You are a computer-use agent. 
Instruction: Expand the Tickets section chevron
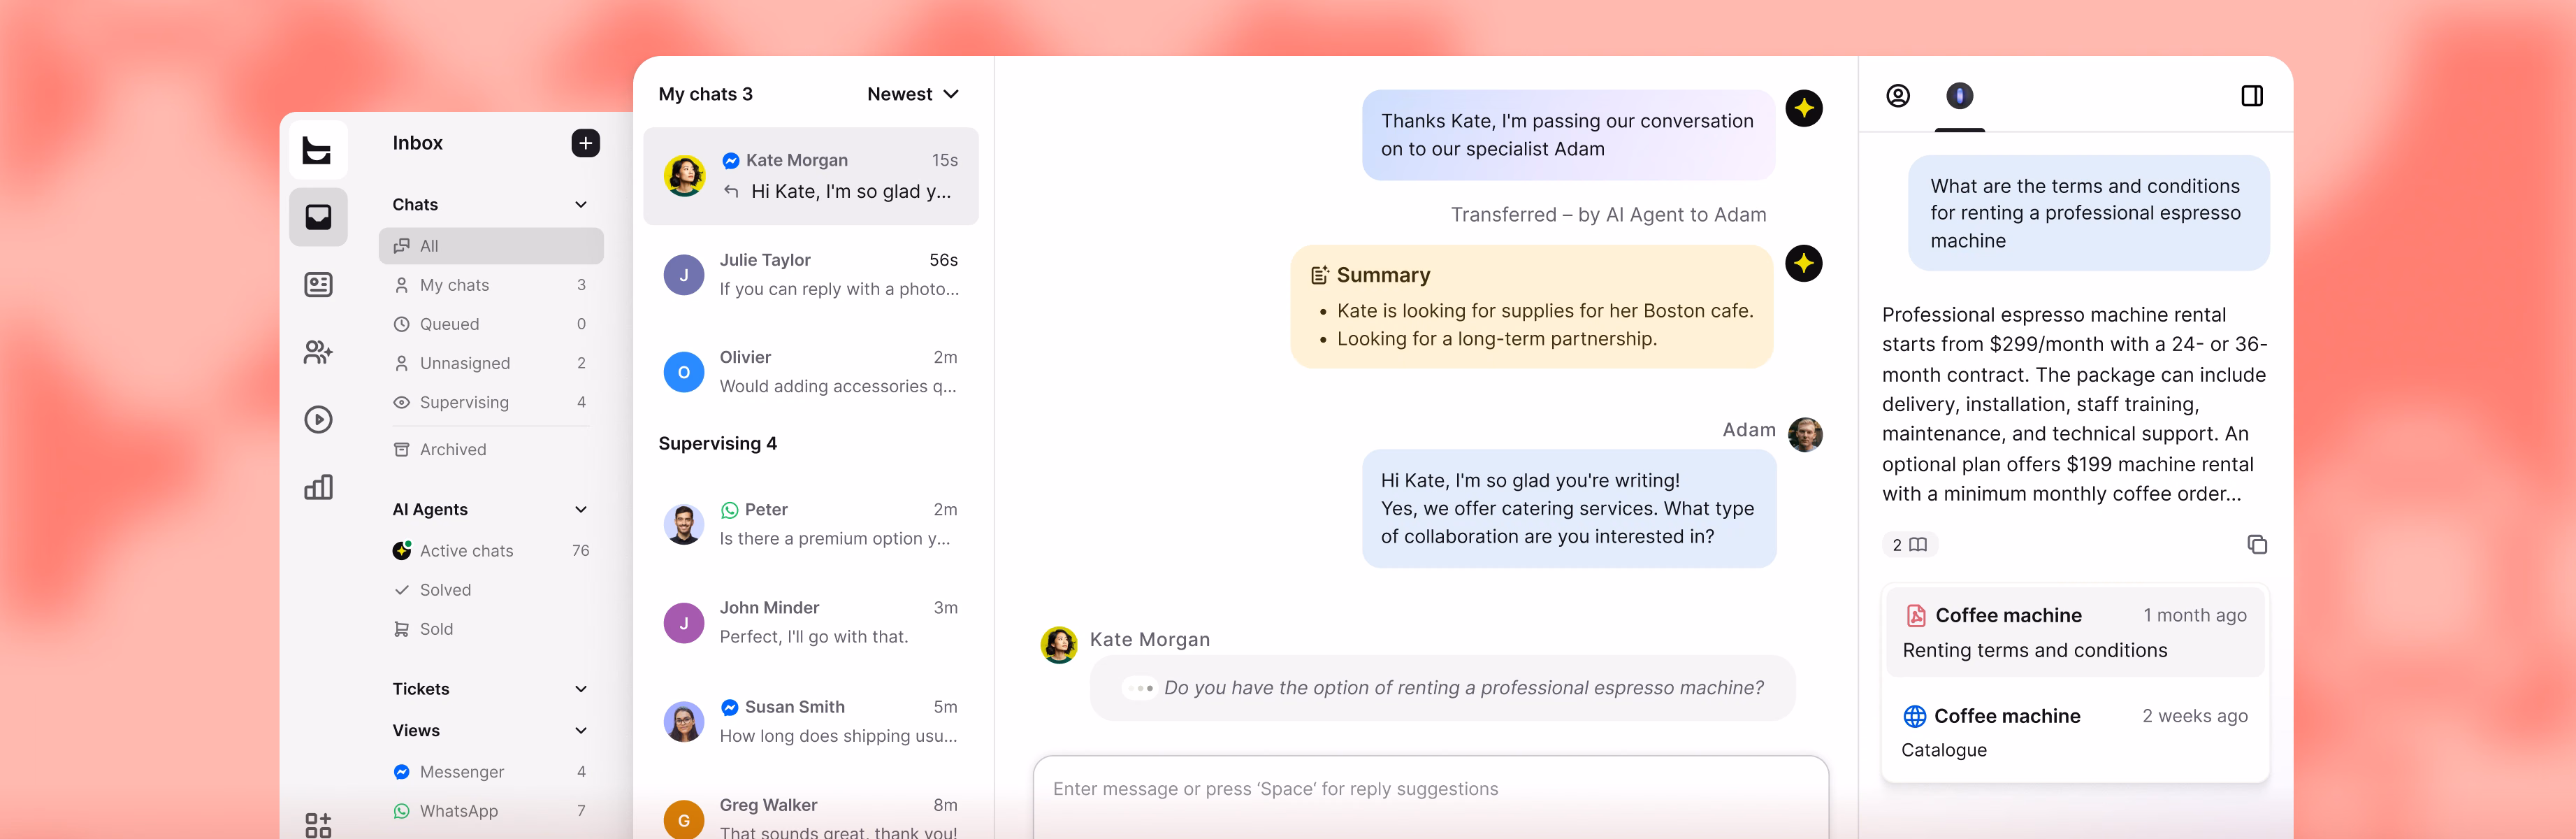click(581, 689)
